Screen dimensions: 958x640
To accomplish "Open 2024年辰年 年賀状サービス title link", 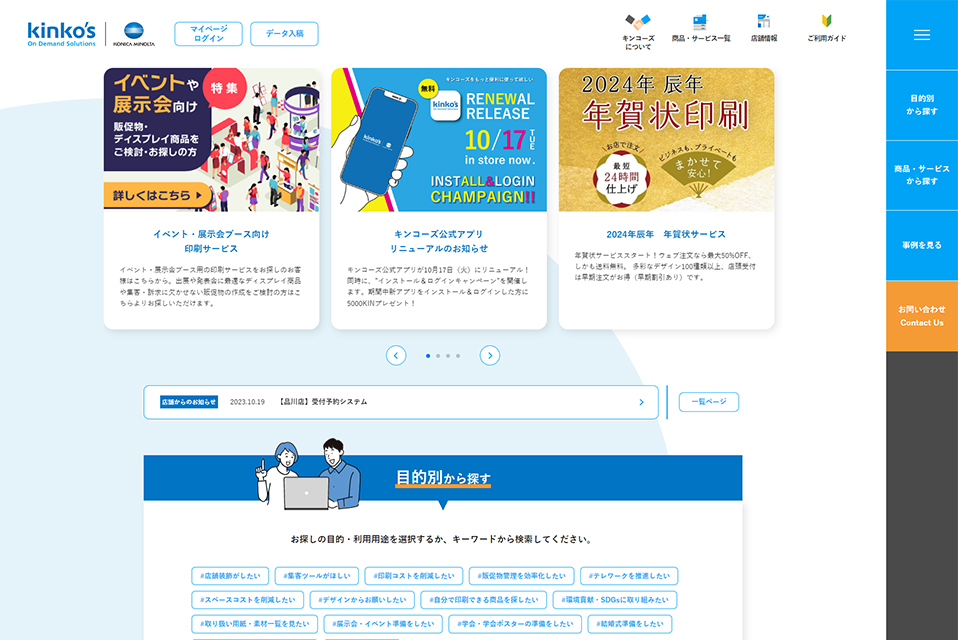I will coord(666,235).
